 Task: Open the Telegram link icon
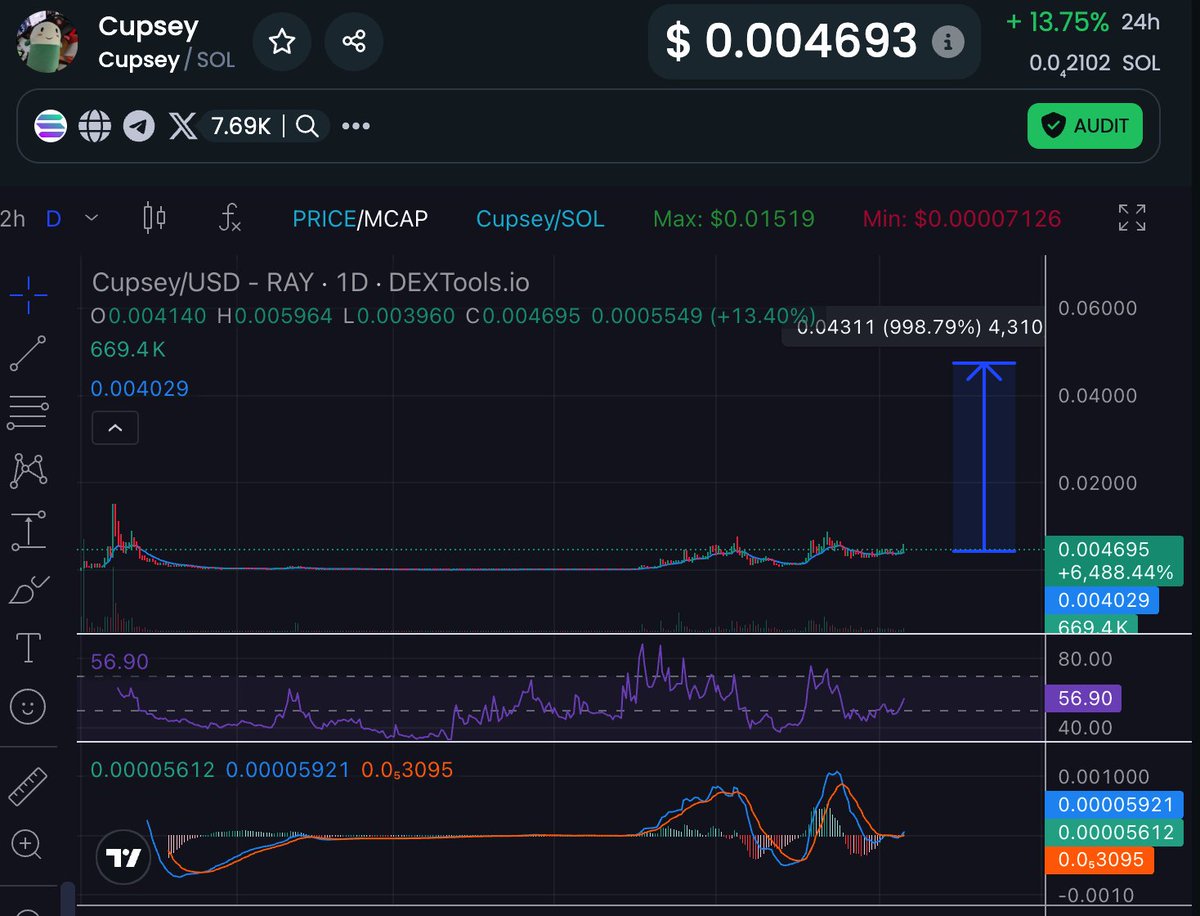(139, 126)
